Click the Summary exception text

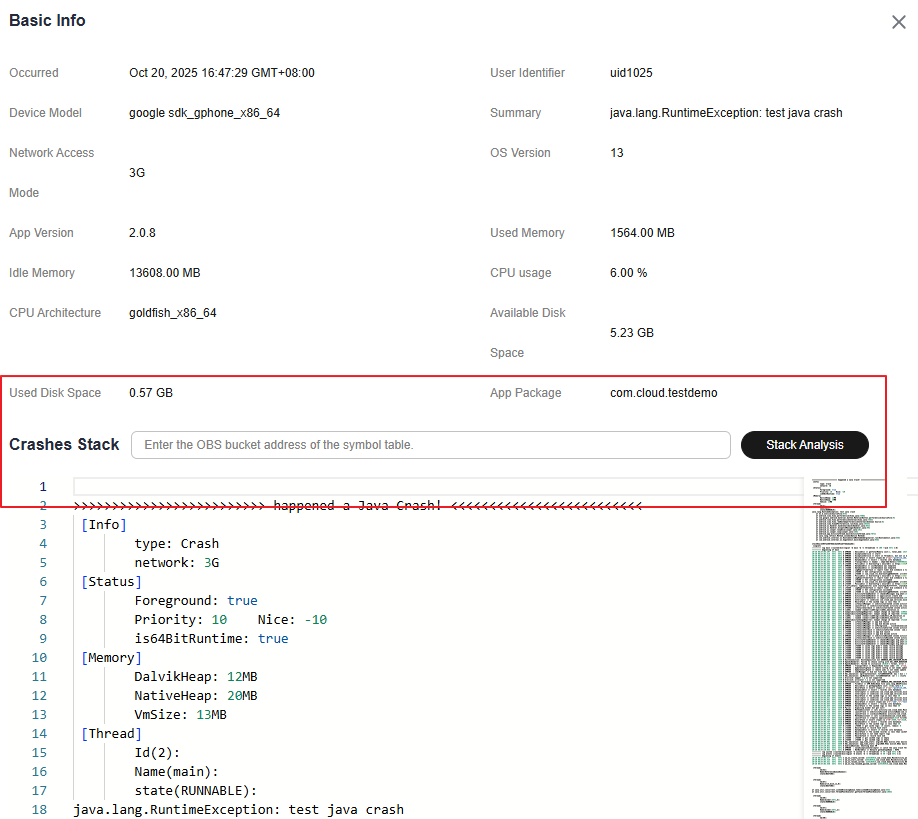pos(725,113)
